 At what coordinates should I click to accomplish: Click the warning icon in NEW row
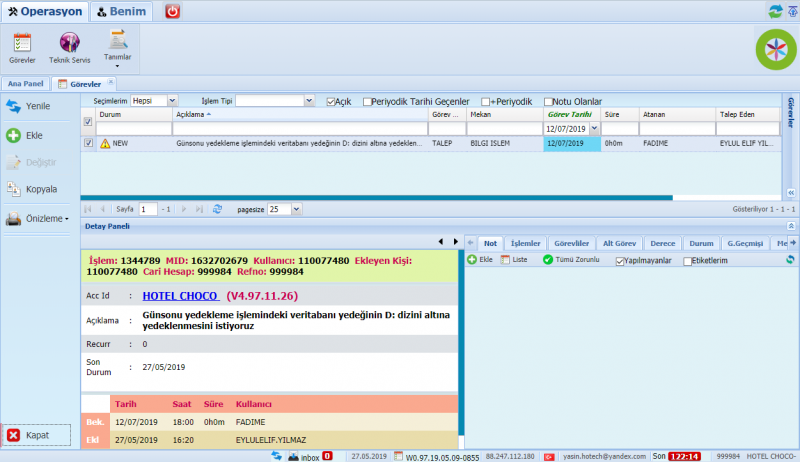pos(105,143)
